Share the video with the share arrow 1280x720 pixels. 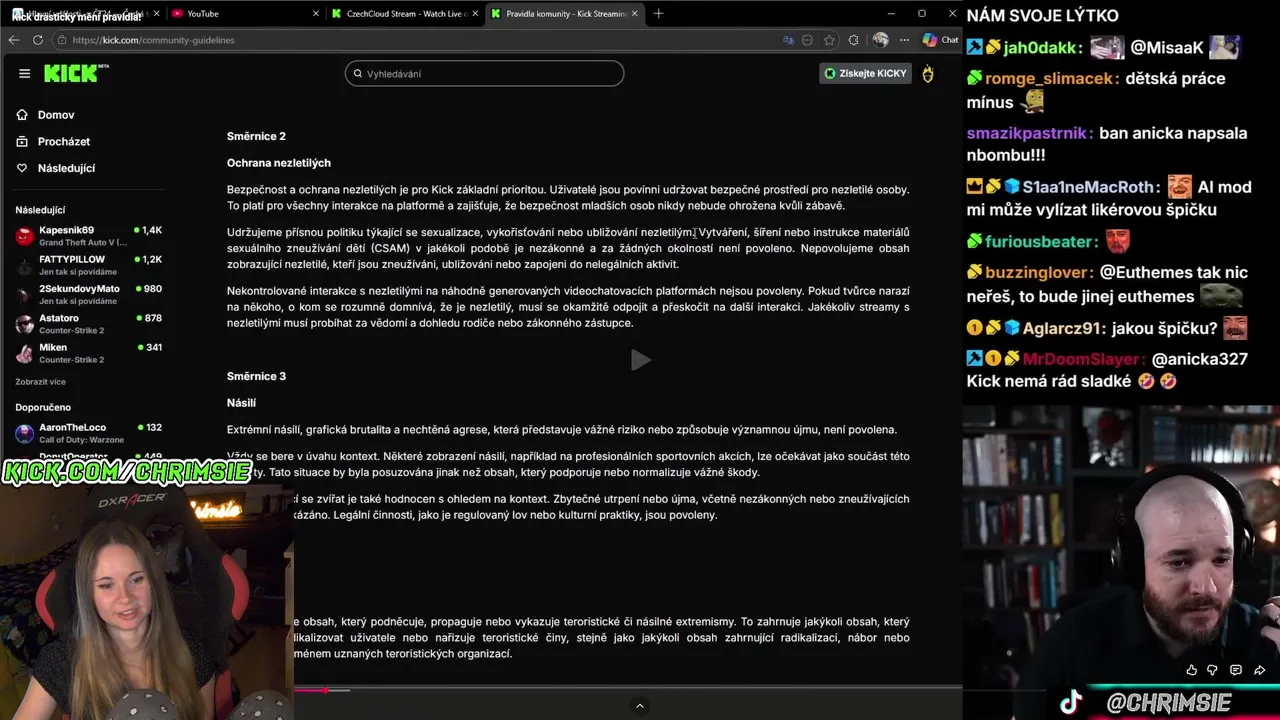1260,670
